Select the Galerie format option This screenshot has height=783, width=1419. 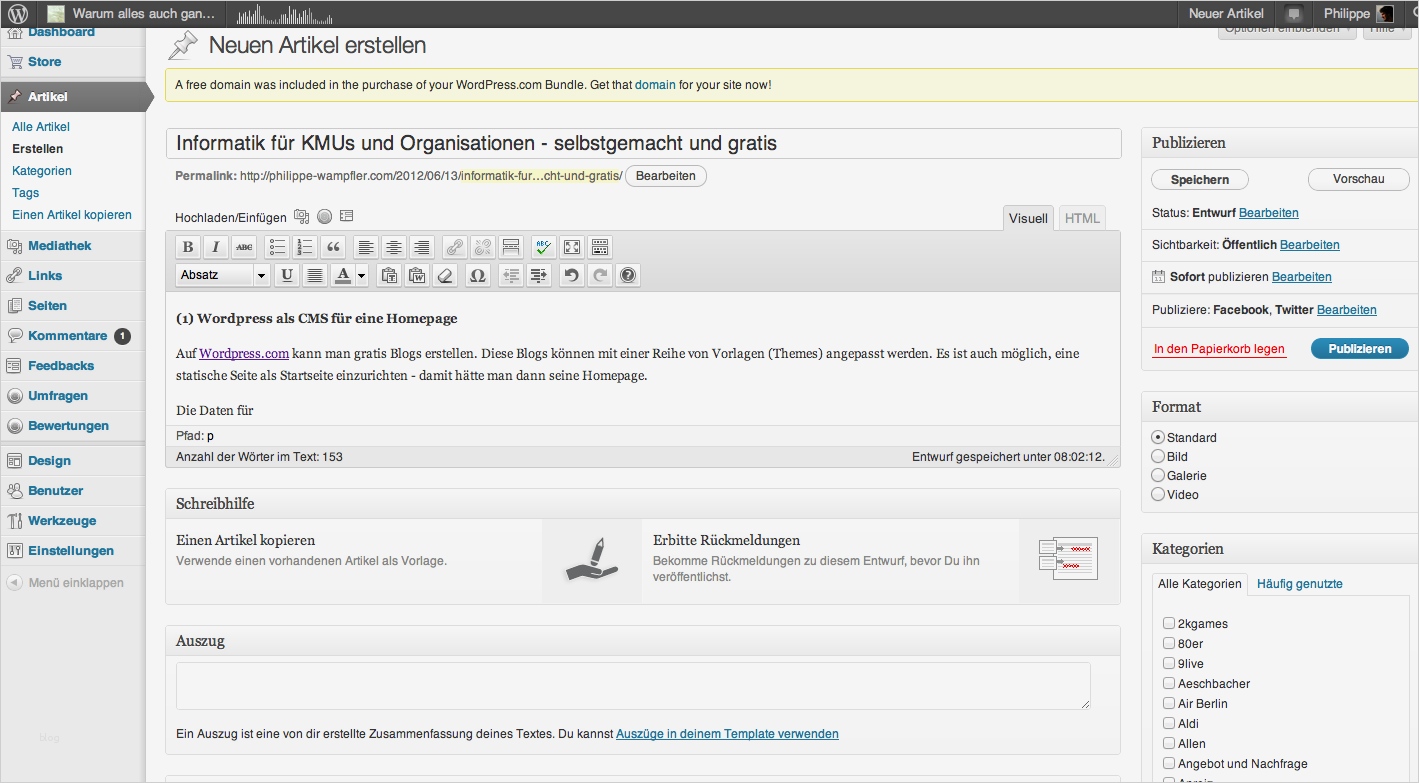[x=1158, y=475]
